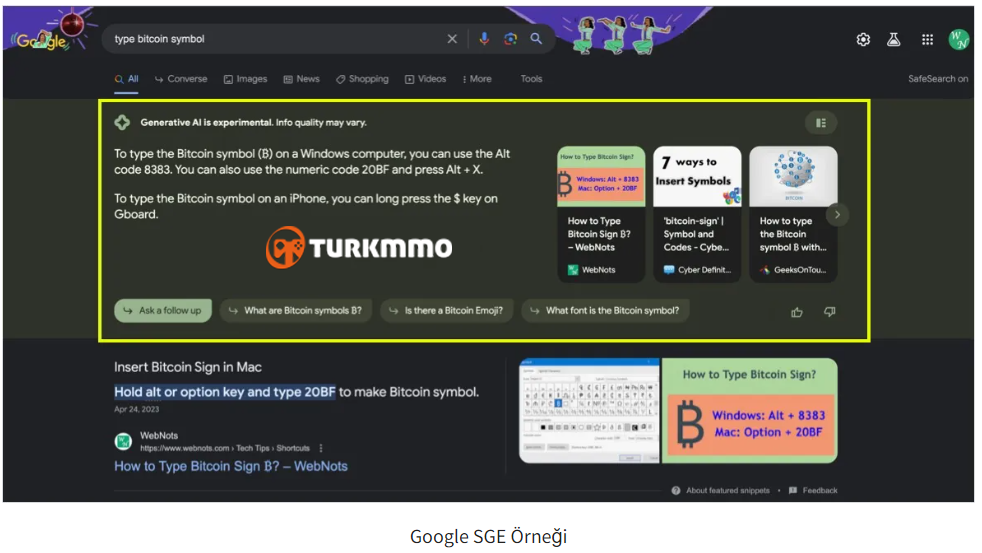The image size is (982, 553).
Task: Give thumbs up to the AI answer
Action: click(x=797, y=312)
